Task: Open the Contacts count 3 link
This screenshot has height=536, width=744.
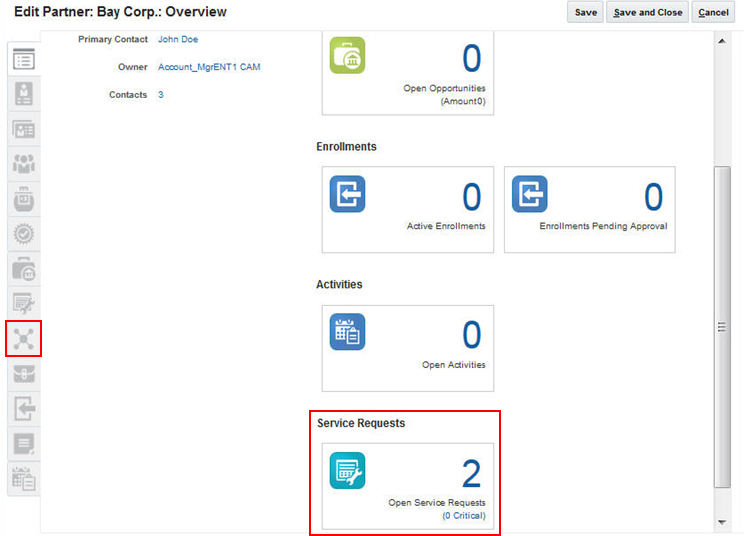Action: (x=161, y=95)
